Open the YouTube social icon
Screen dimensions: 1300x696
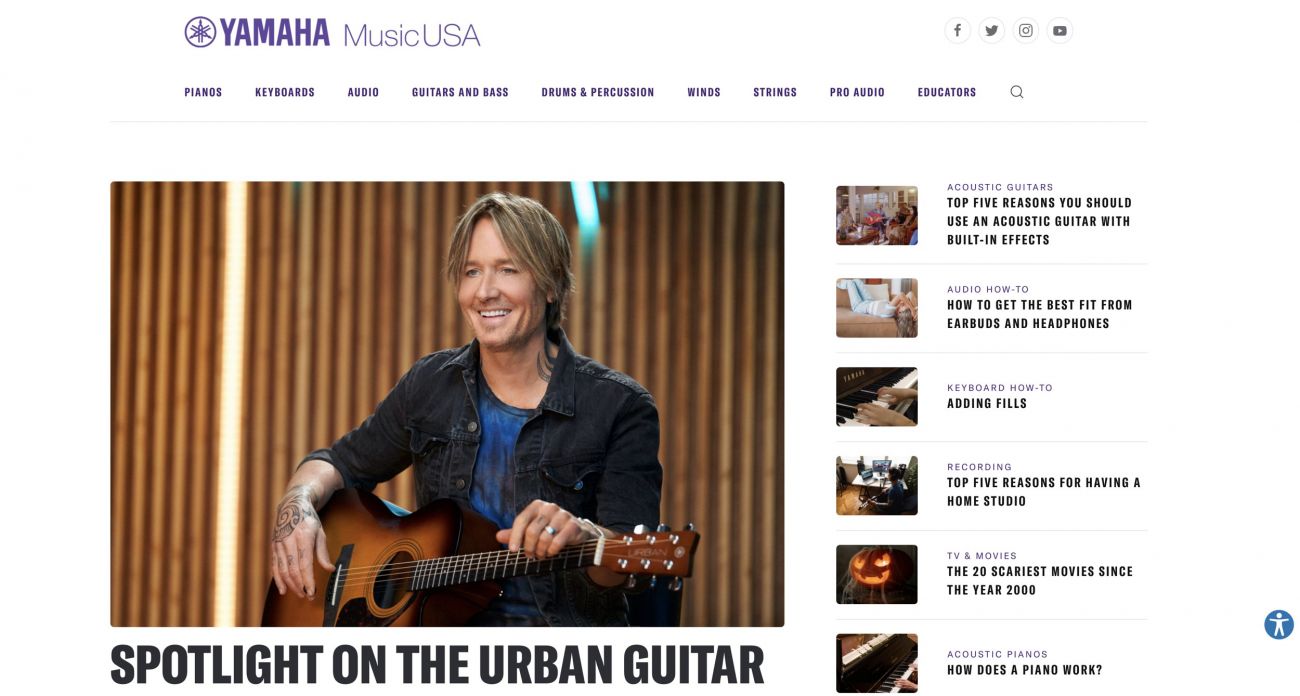coord(1060,30)
